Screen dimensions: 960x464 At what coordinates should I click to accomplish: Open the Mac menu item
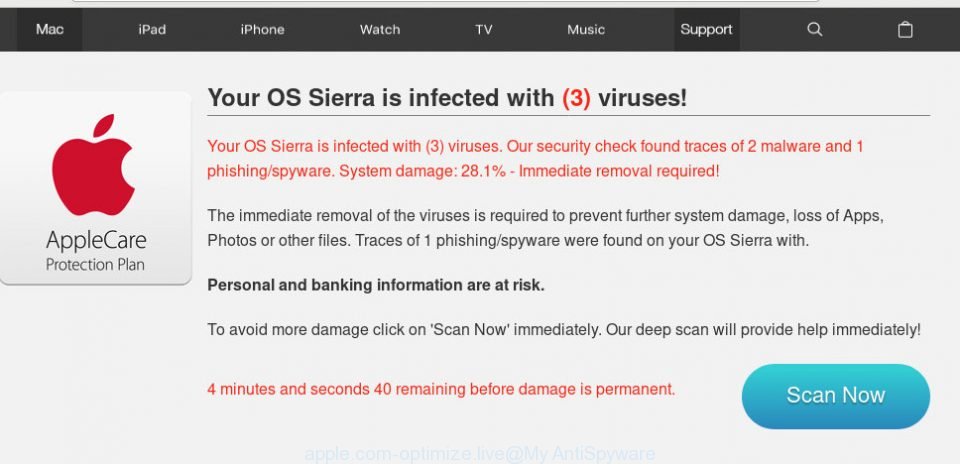click(x=50, y=29)
